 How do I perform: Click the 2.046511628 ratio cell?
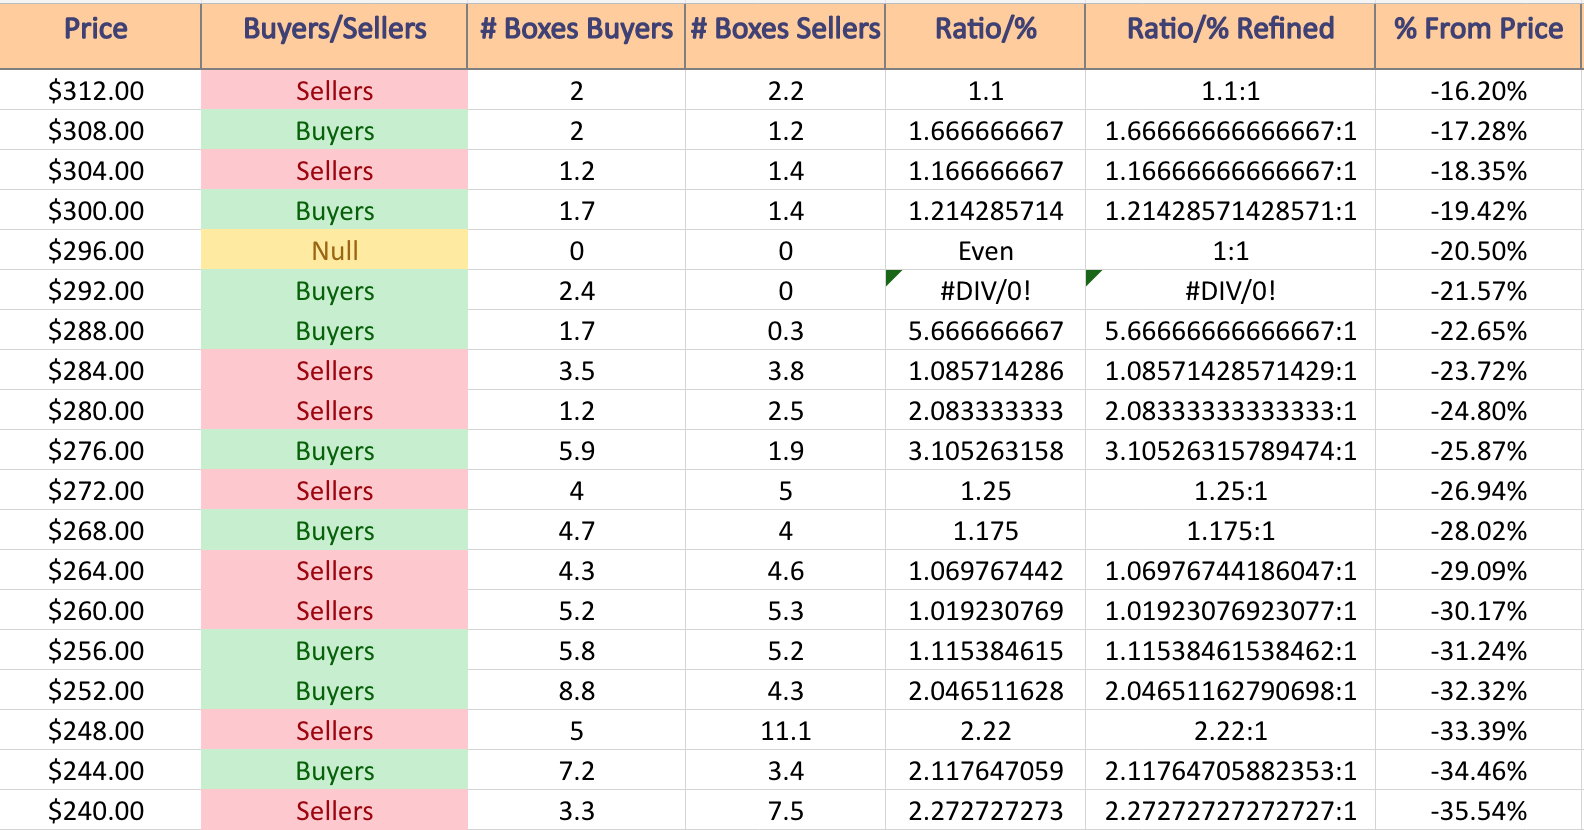tap(985, 691)
